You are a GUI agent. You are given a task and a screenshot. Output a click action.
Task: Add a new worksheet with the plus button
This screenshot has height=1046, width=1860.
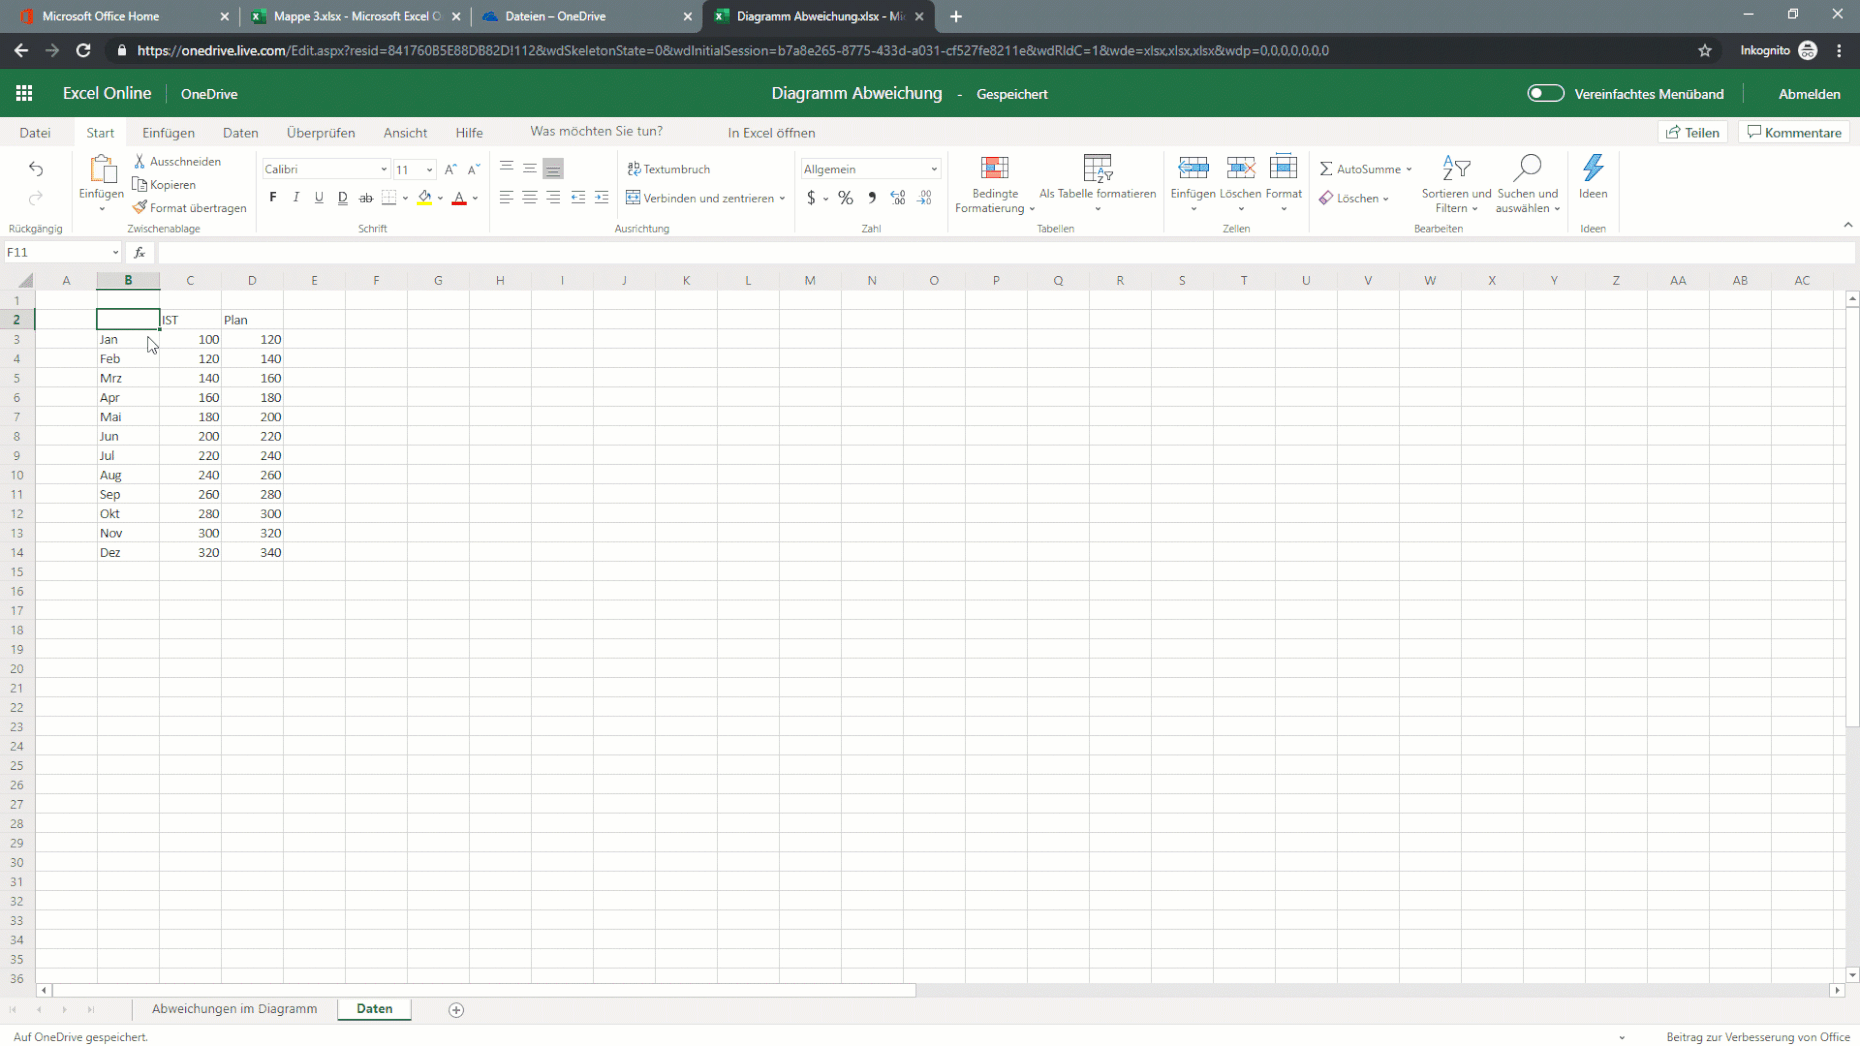tap(456, 1010)
